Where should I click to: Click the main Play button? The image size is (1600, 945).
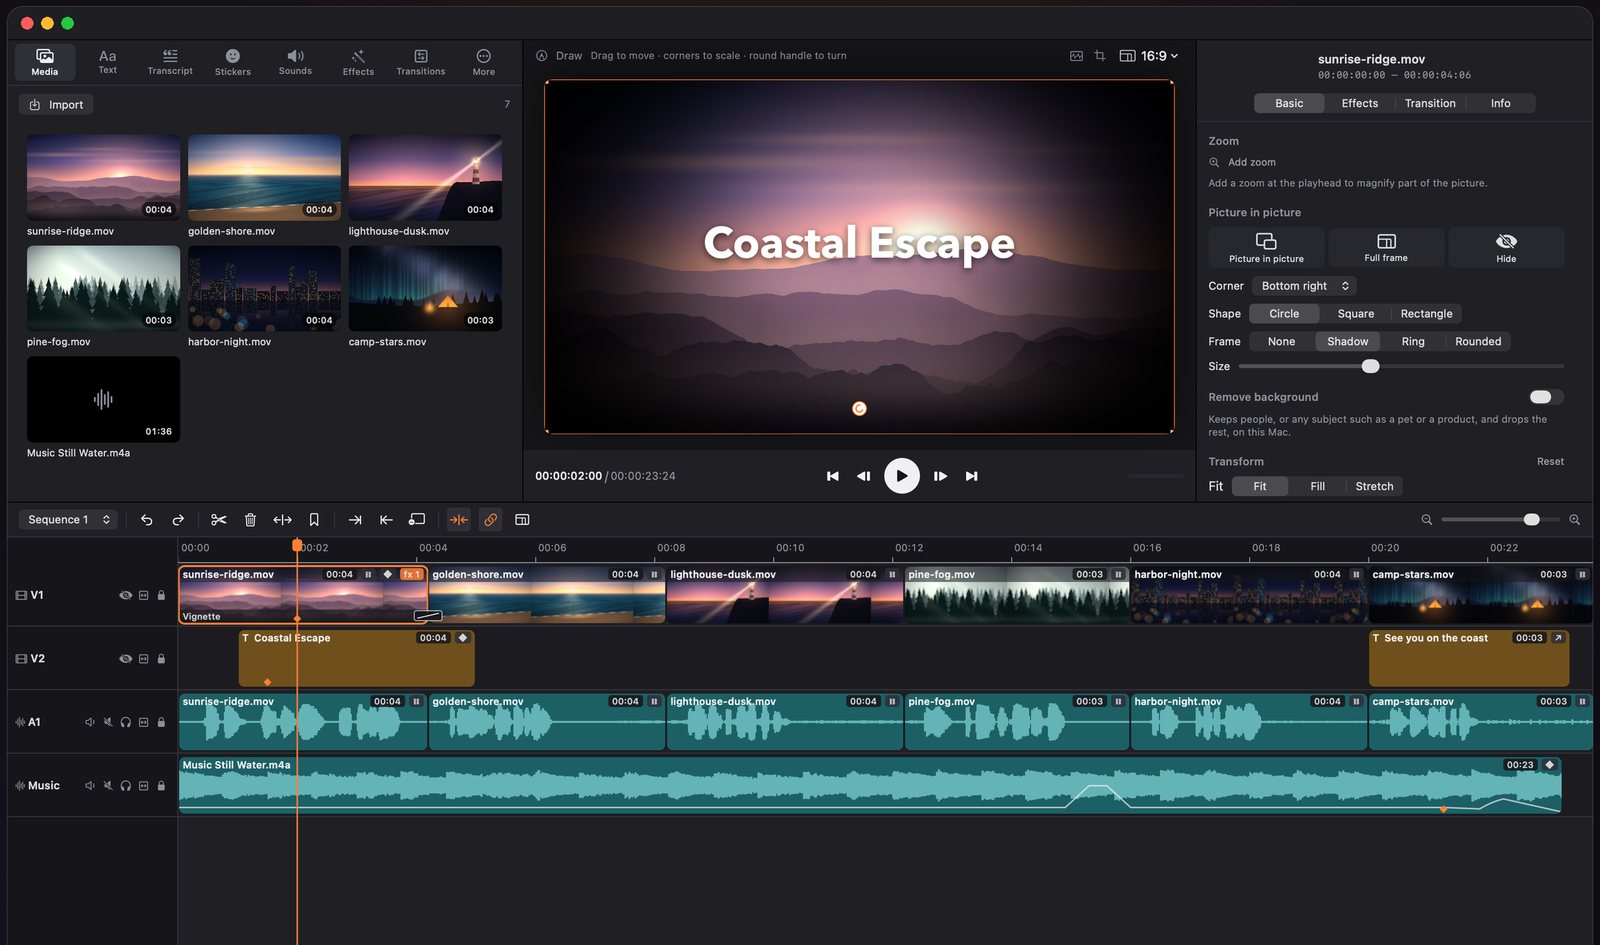[x=901, y=476]
